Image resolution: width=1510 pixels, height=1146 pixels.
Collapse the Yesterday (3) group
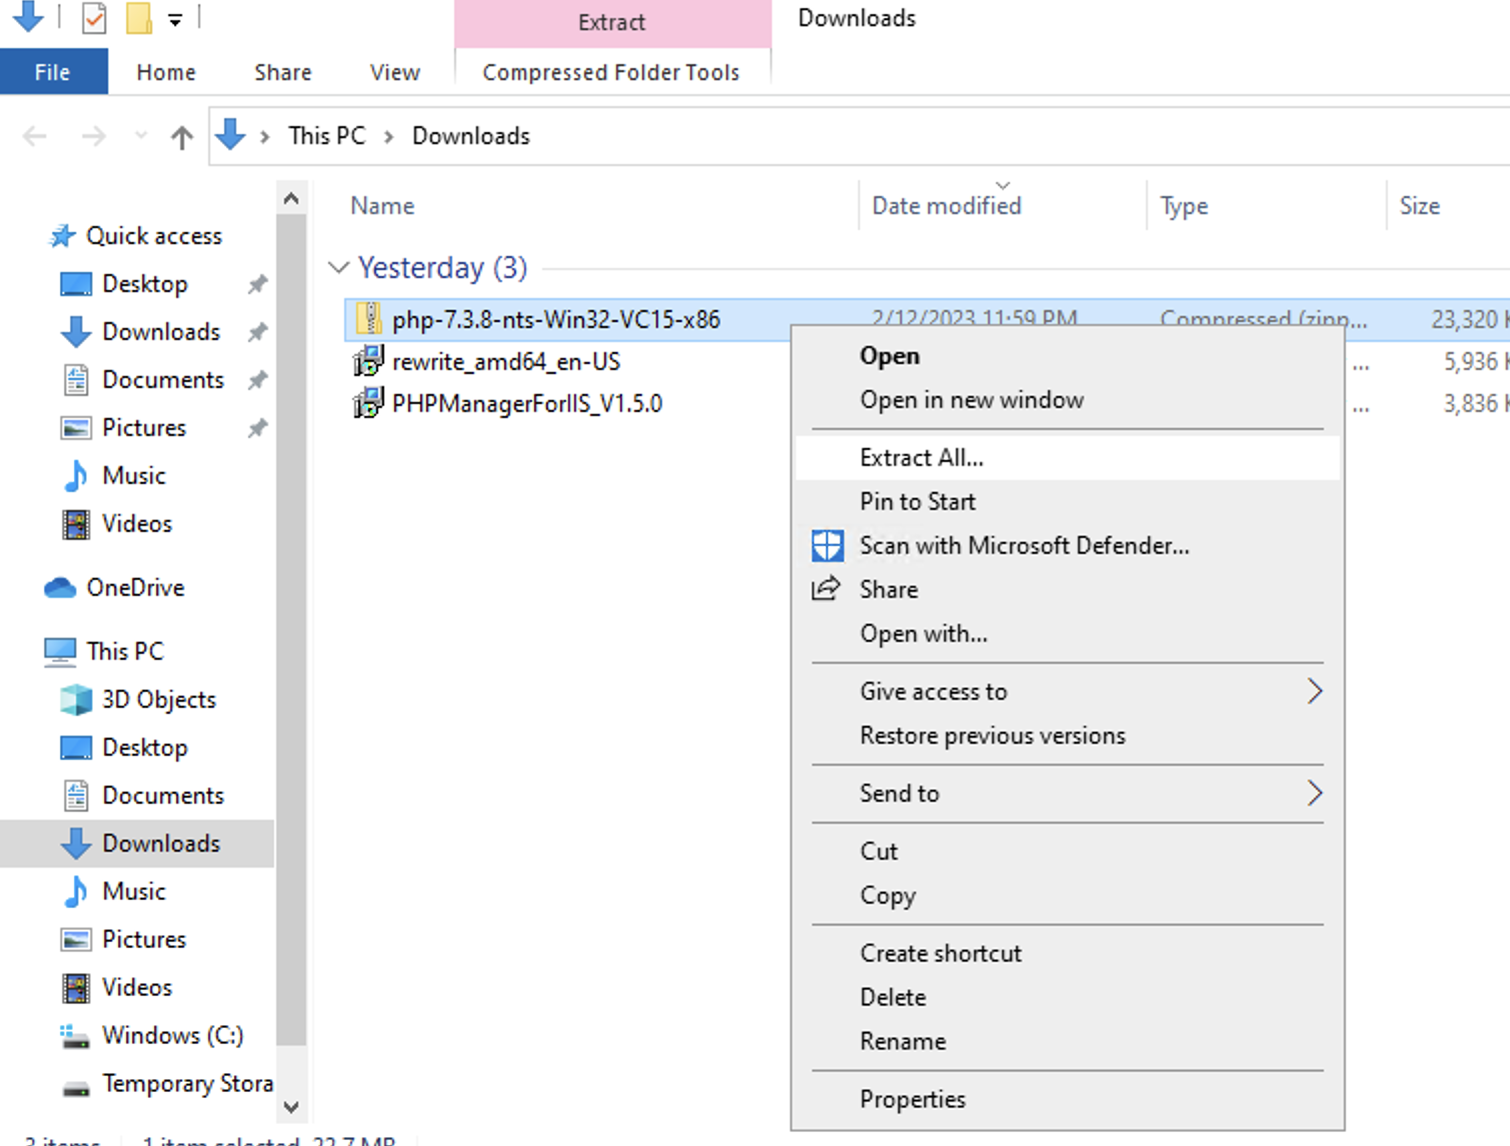pos(339,268)
